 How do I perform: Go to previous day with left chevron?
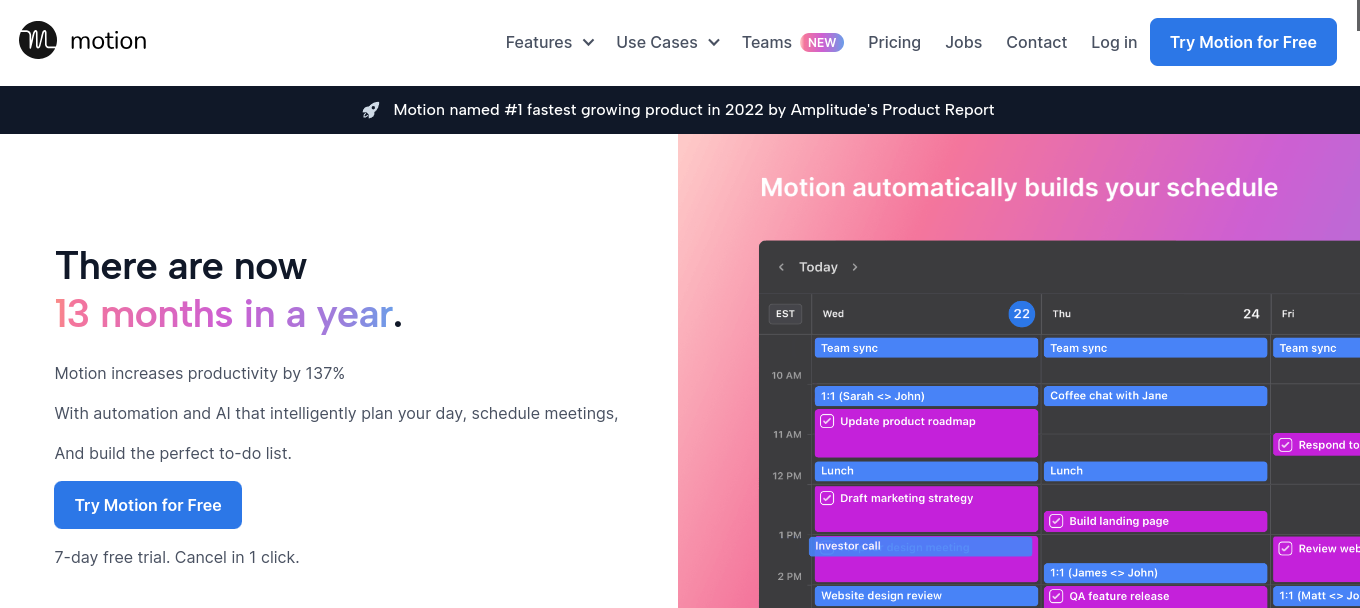(x=781, y=267)
